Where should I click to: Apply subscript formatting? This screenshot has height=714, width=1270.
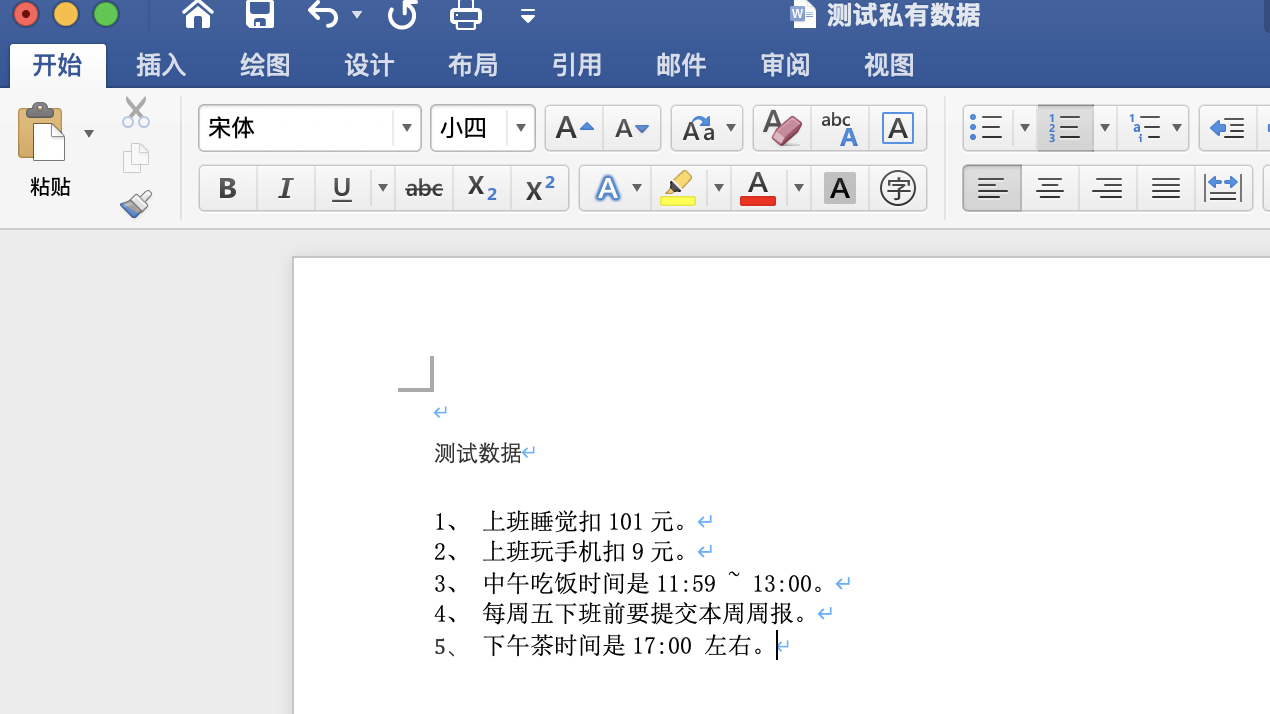click(x=481, y=188)
